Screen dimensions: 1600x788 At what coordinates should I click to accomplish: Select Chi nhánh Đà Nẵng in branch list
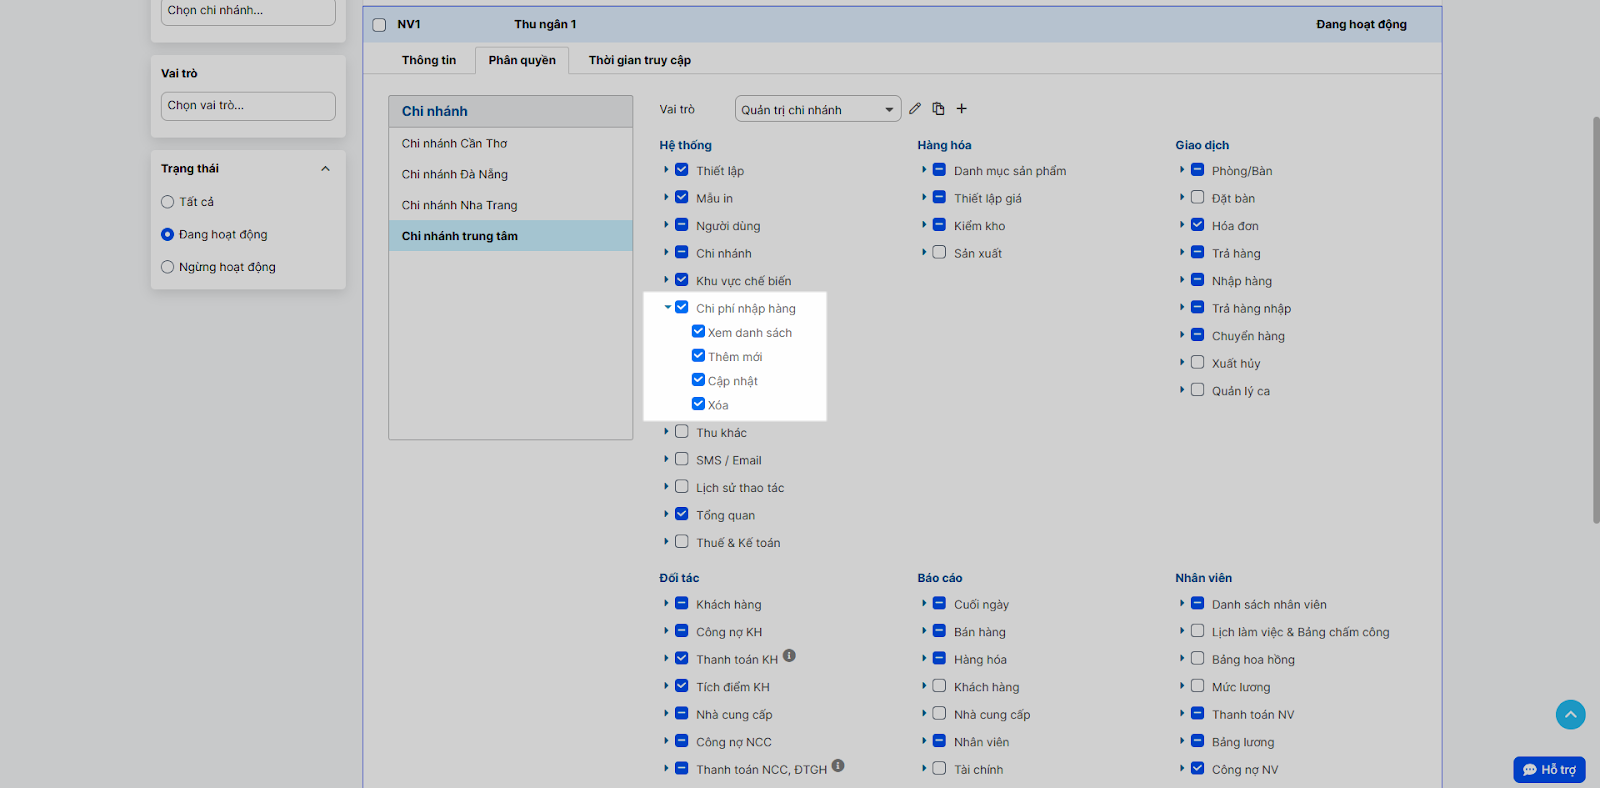tap(455, 174)
